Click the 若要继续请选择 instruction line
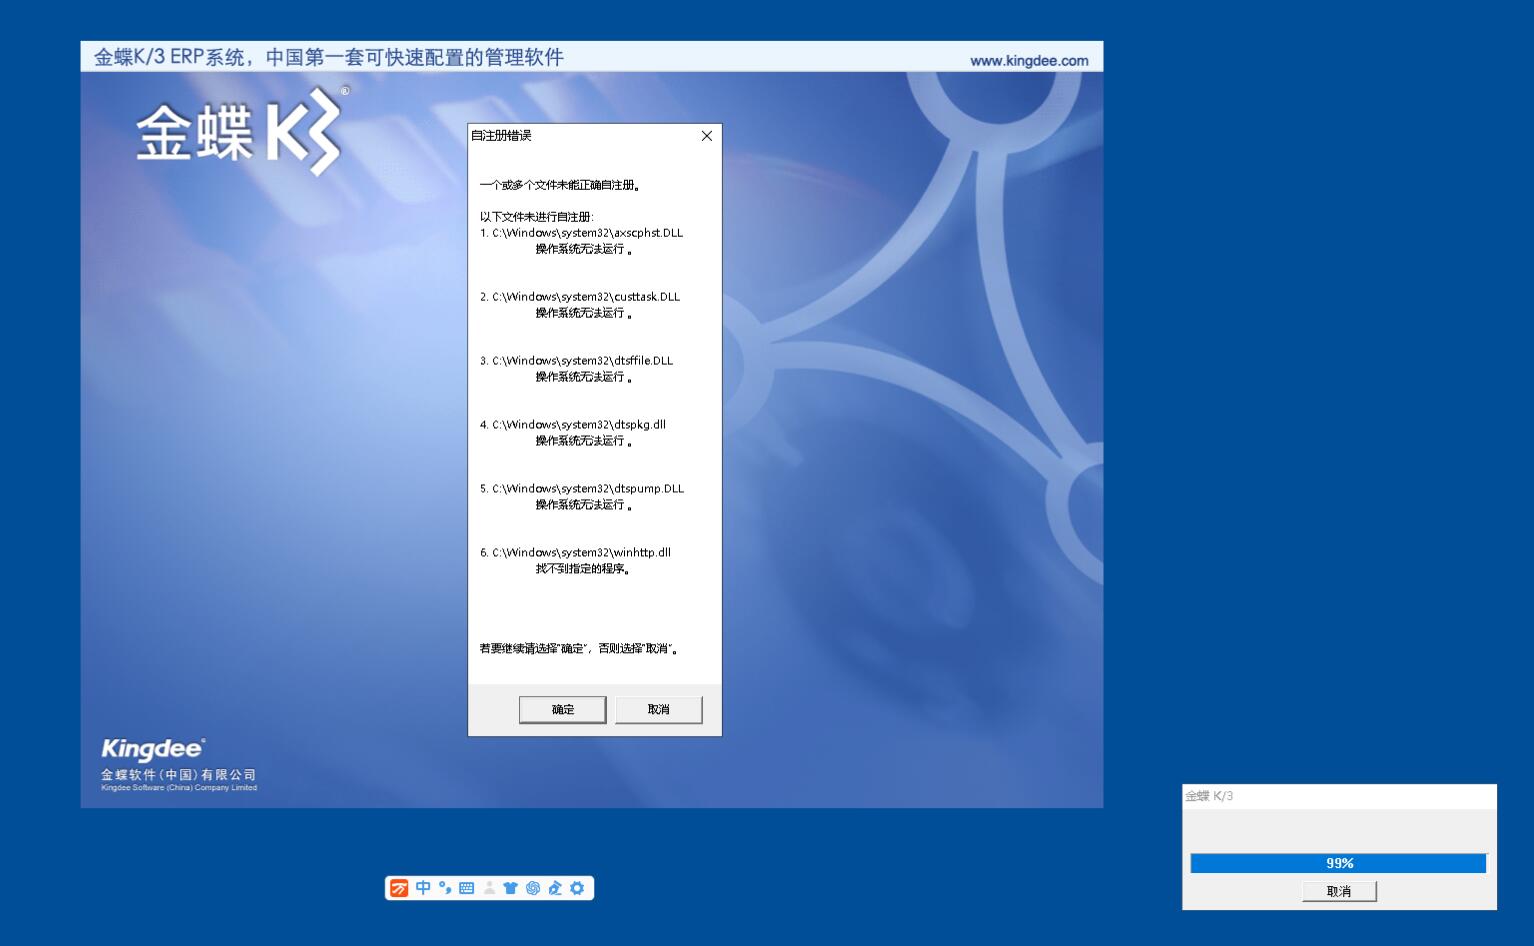Viewport: 1534px width, 946px height. click(579, 649)
